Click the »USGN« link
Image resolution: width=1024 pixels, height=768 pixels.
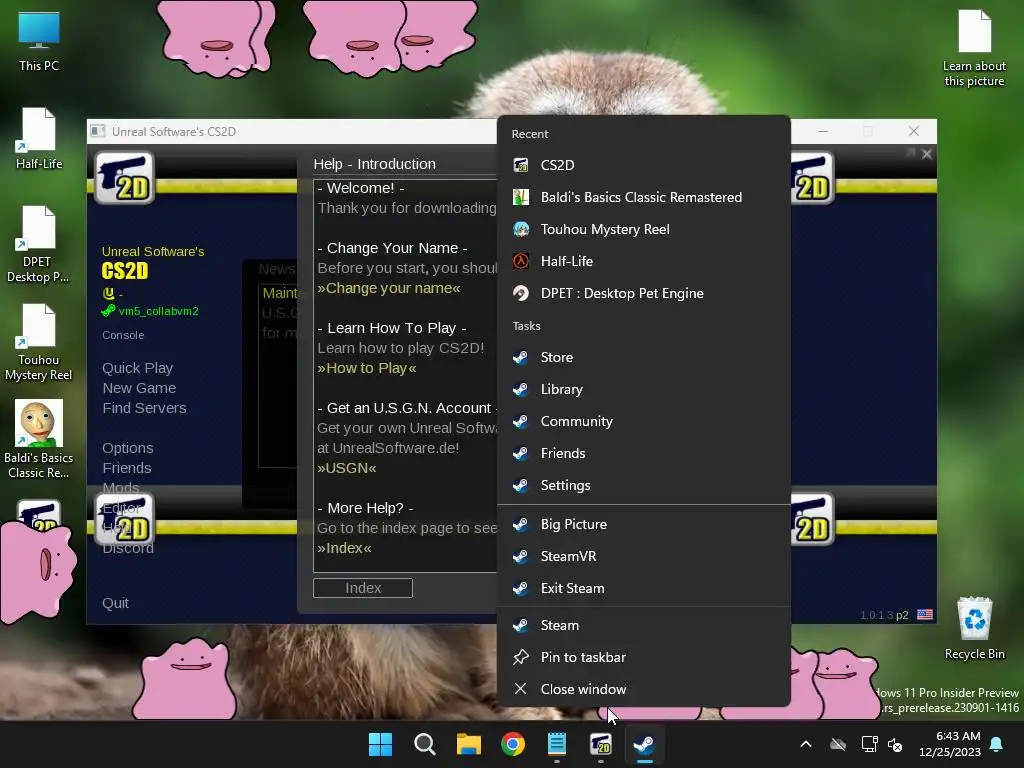tap(347, 468)
